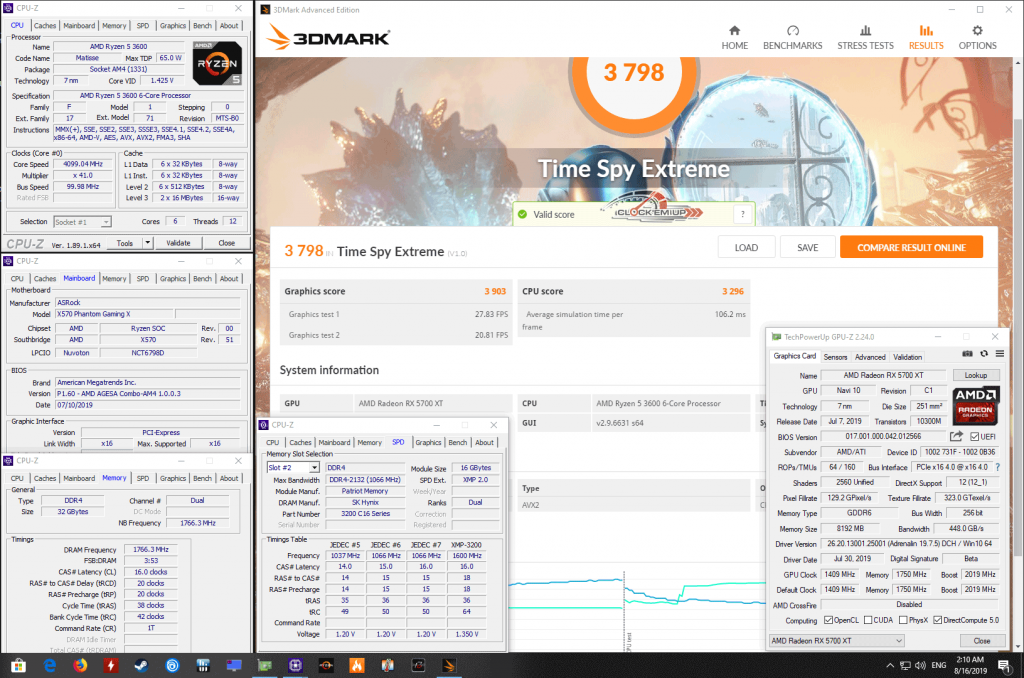Click the GPU-Z refresh icon

(x=984, y=354)
